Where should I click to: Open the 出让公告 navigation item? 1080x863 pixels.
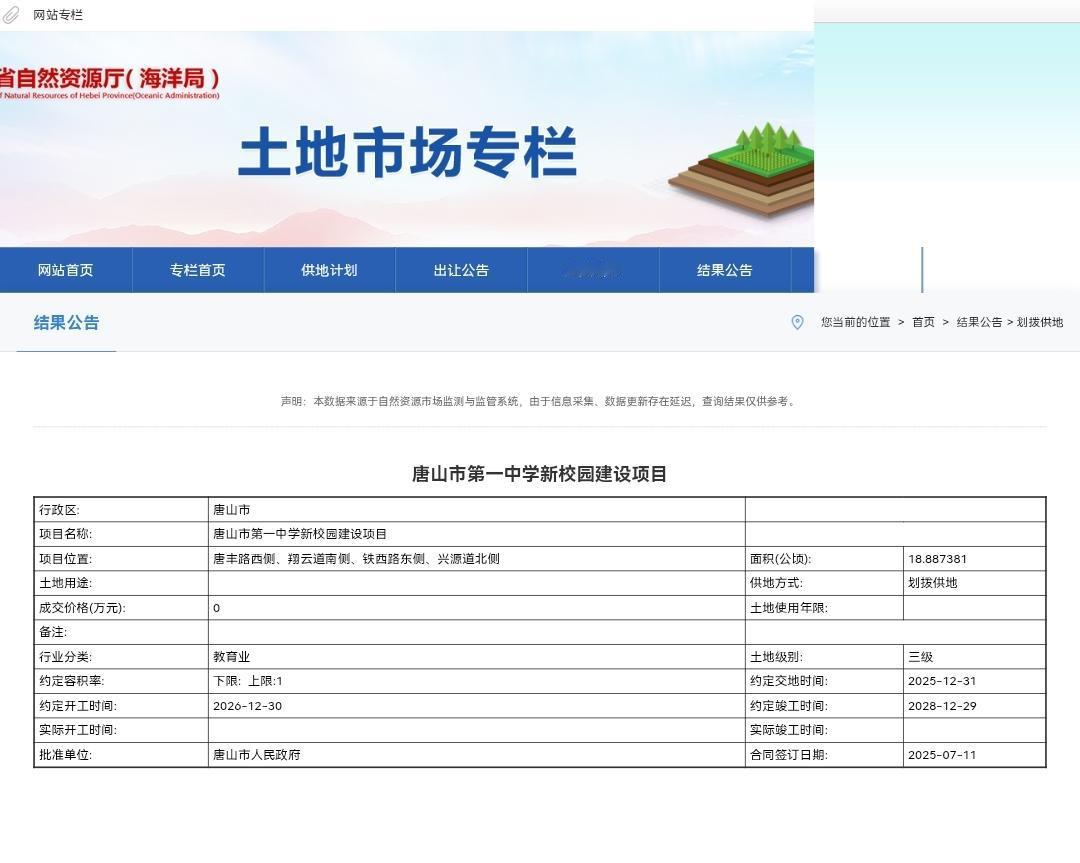[x=461, y=270]
